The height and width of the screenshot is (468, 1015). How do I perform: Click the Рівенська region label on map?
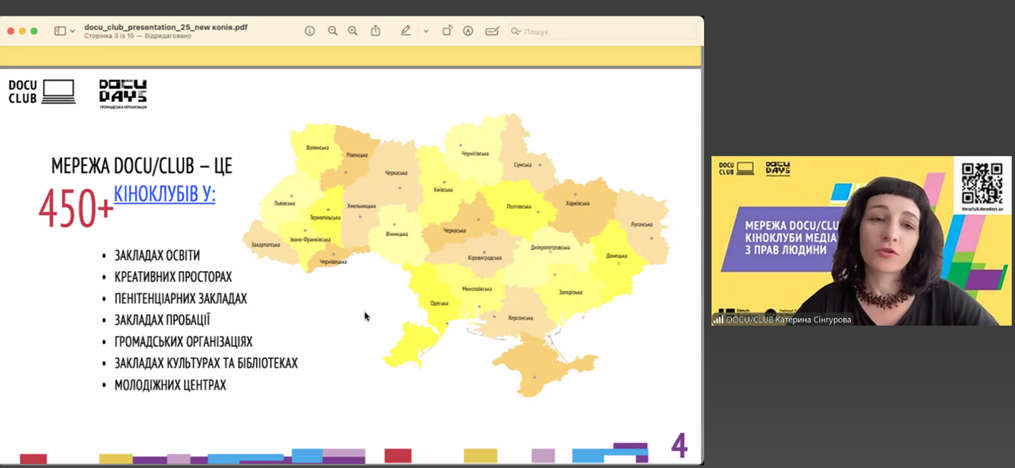pyautogui.click(x=355, y=155)
